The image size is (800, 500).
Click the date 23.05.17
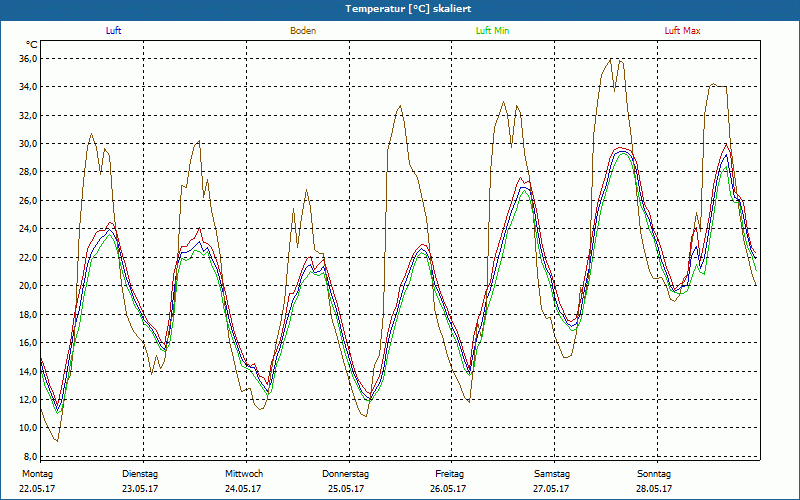pyautogui.click(x=140, y=489)
